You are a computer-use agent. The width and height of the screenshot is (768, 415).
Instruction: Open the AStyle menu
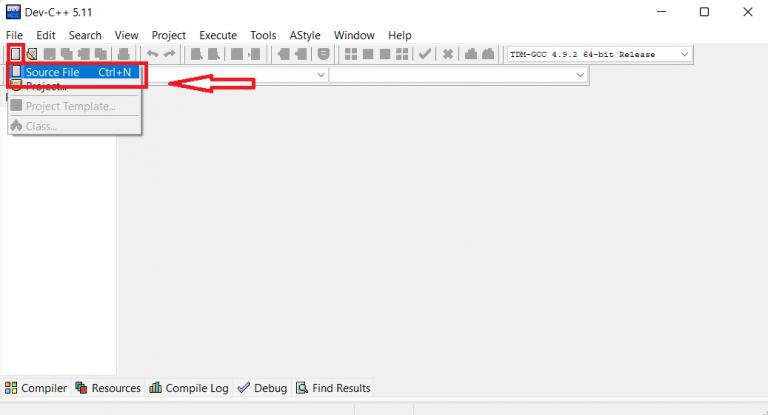point(305,35)
